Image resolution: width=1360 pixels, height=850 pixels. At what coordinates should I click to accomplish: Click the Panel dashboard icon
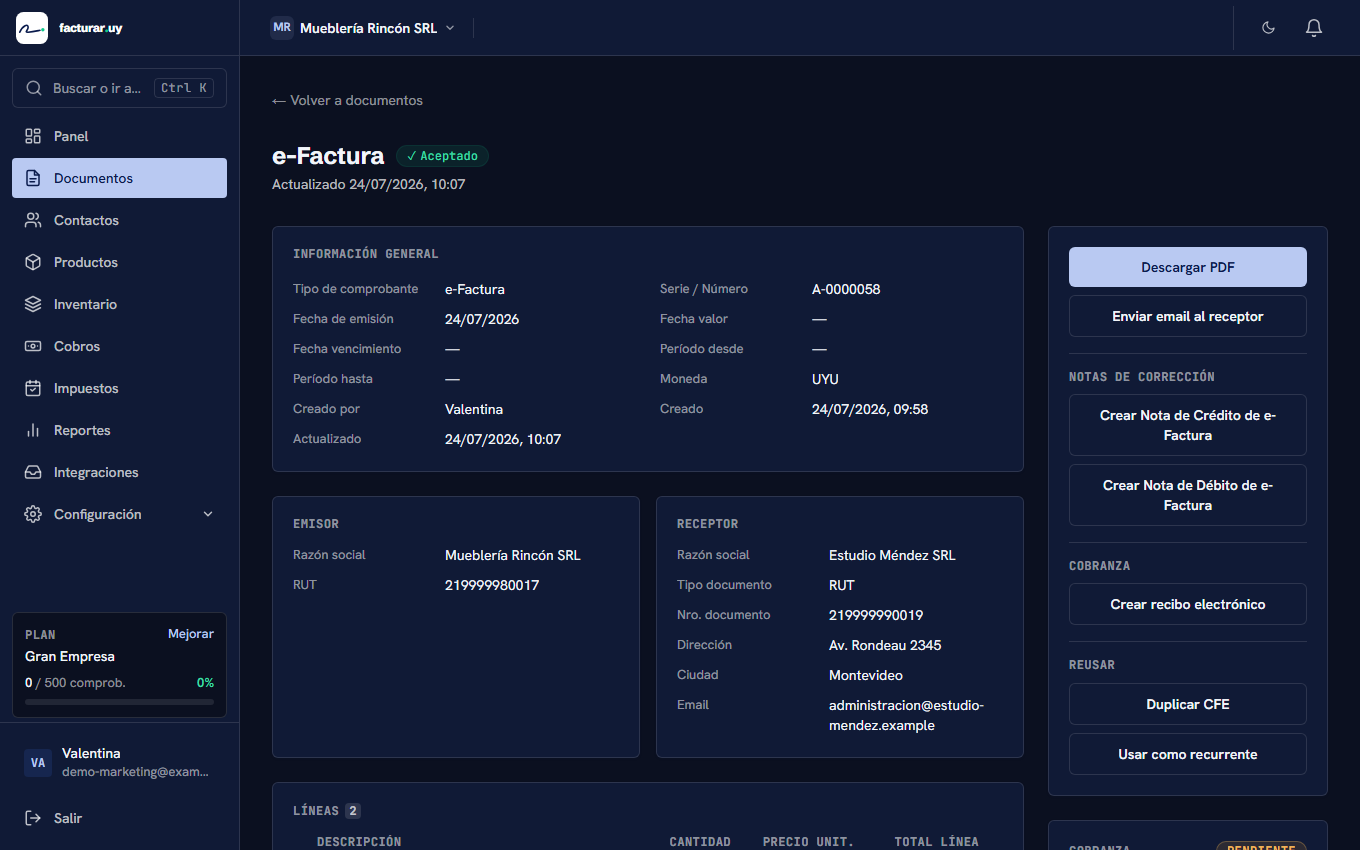tap(33, 136)
